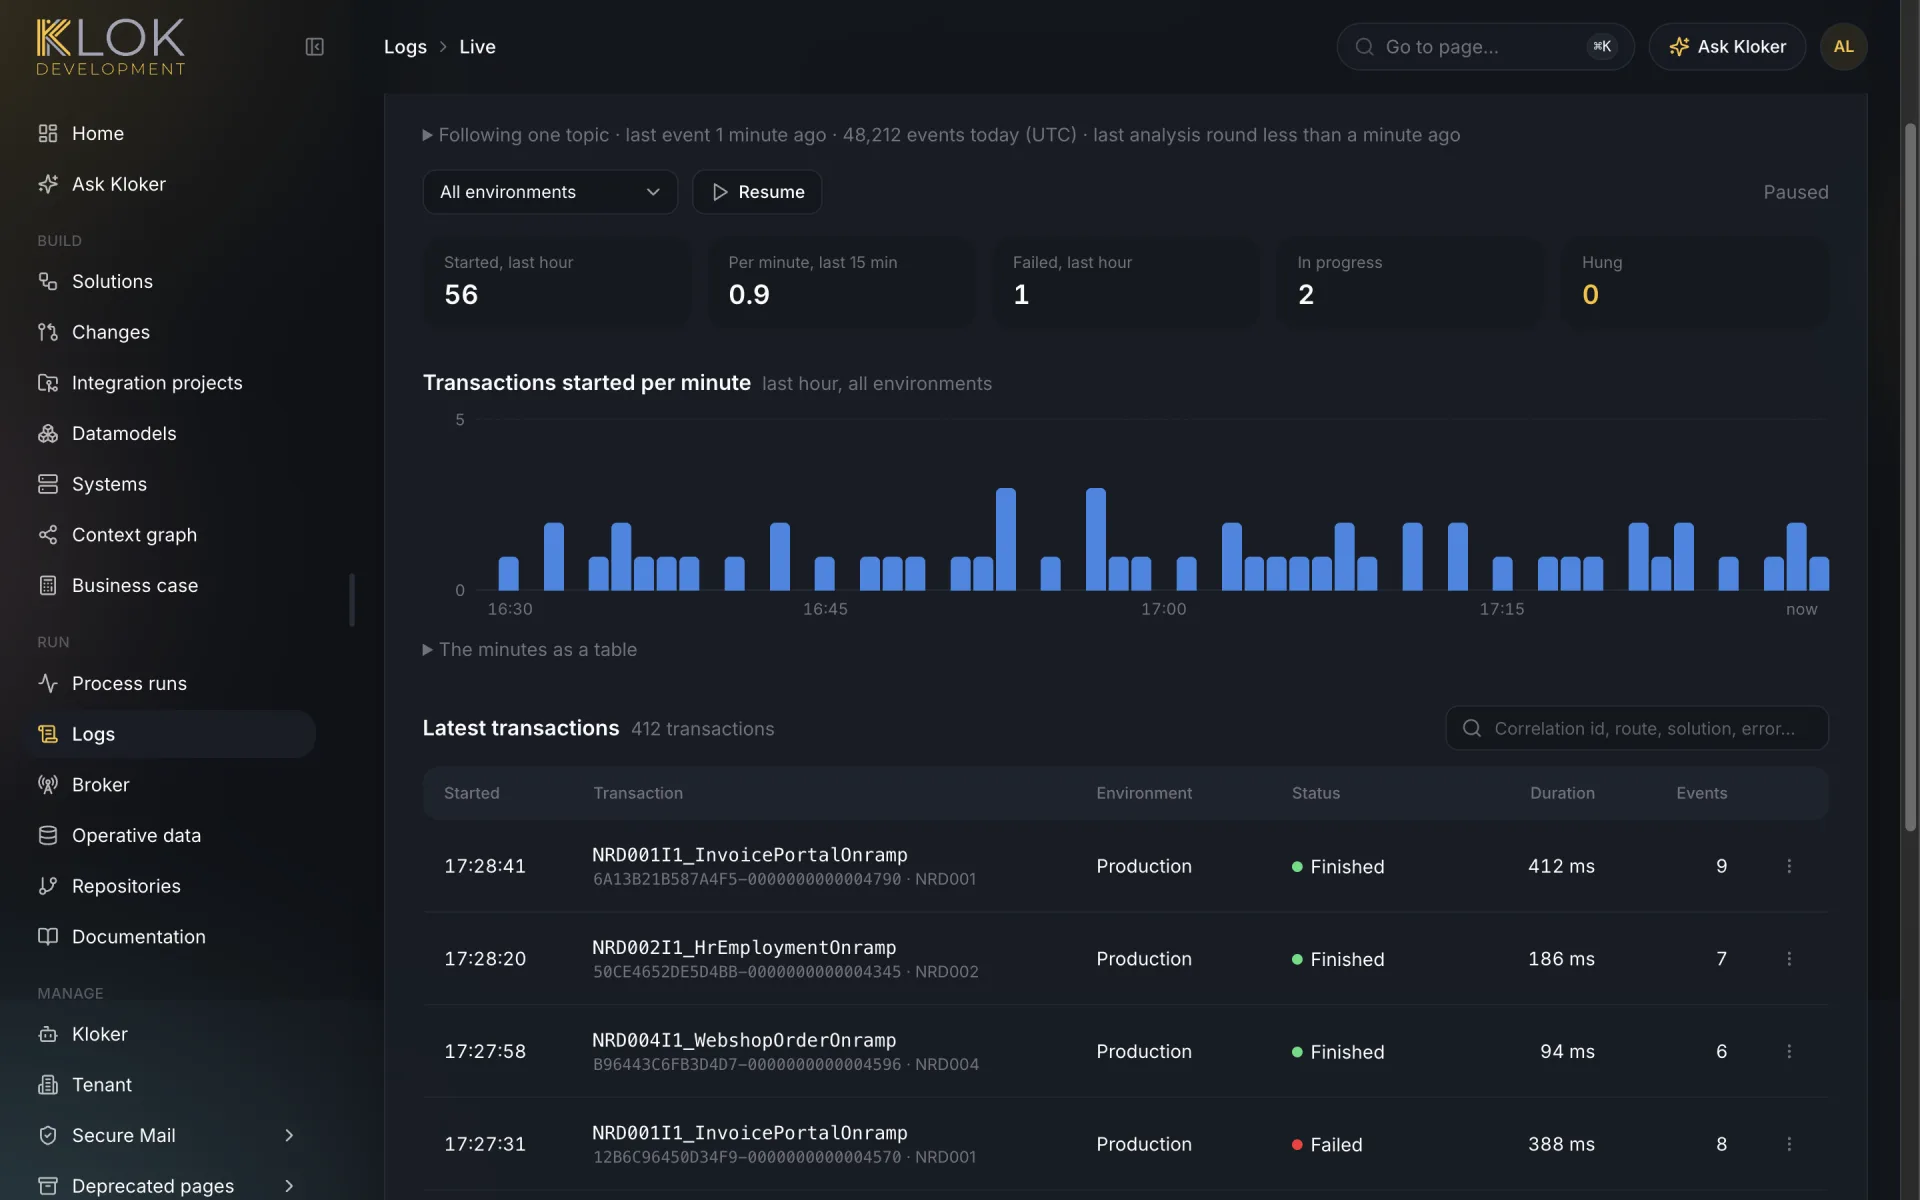Image resolution: width=1920 pixels, height=1200 pixels.
Task: Select the Repositories icon
Action: point(48,886)
